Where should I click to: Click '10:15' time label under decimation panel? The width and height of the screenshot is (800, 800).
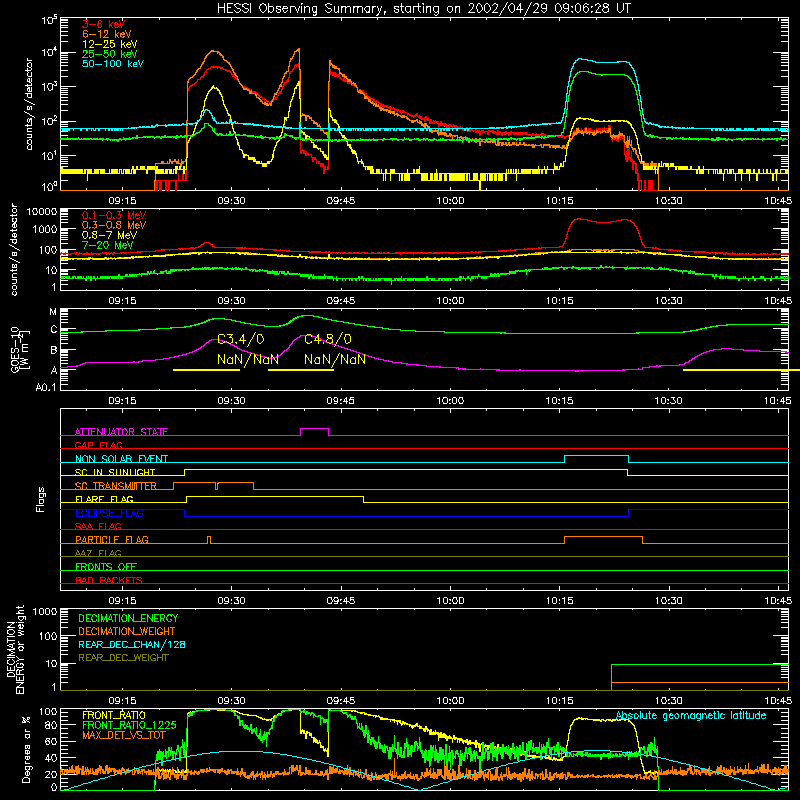click(x=560, y=701)
